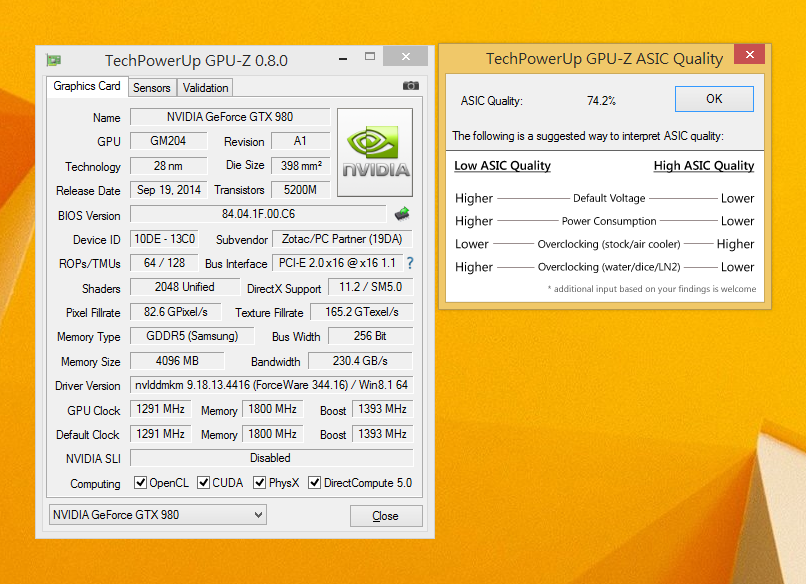Click the Transistors field showing 5200M

click(300, 190)
